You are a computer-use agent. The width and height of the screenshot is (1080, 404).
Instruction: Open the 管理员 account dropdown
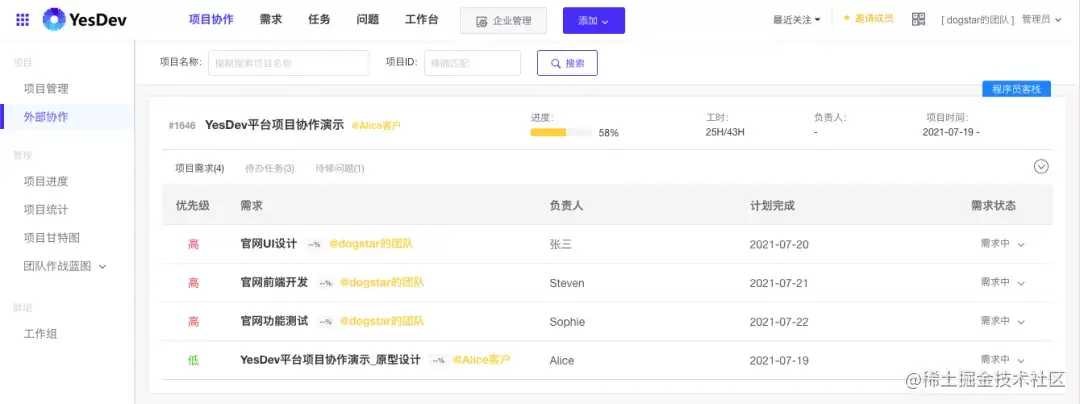(x=1041, y=20)
